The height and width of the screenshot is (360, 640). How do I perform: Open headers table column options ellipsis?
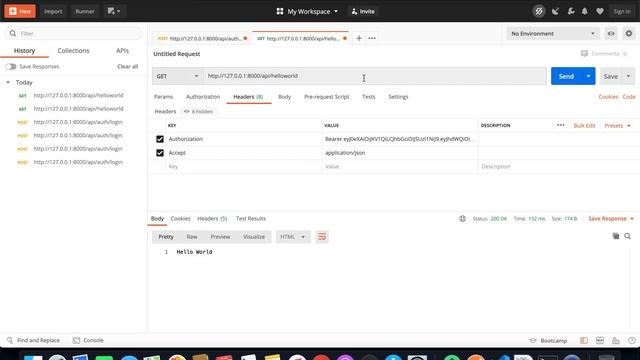[560, 125]
